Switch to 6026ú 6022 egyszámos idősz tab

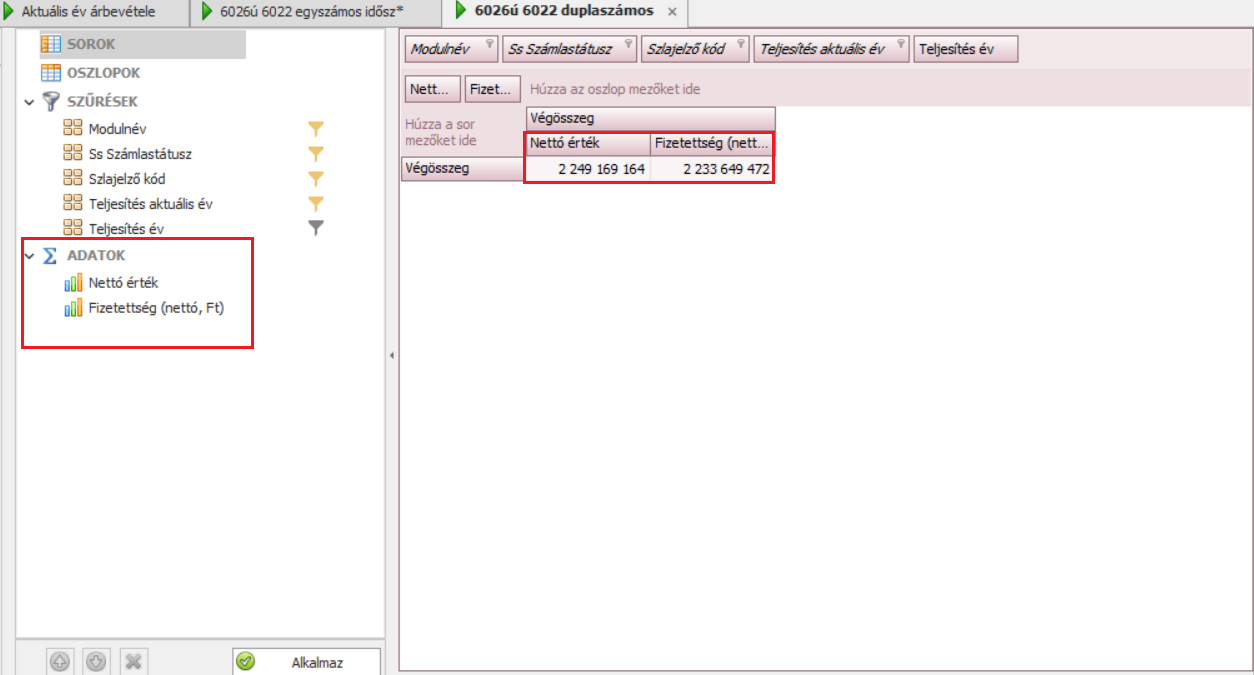click(x=310, y=11)
